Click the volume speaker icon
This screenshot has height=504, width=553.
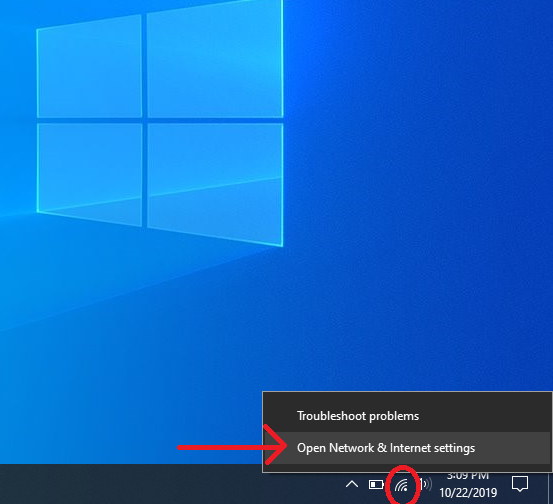click(x=426, y=485)
